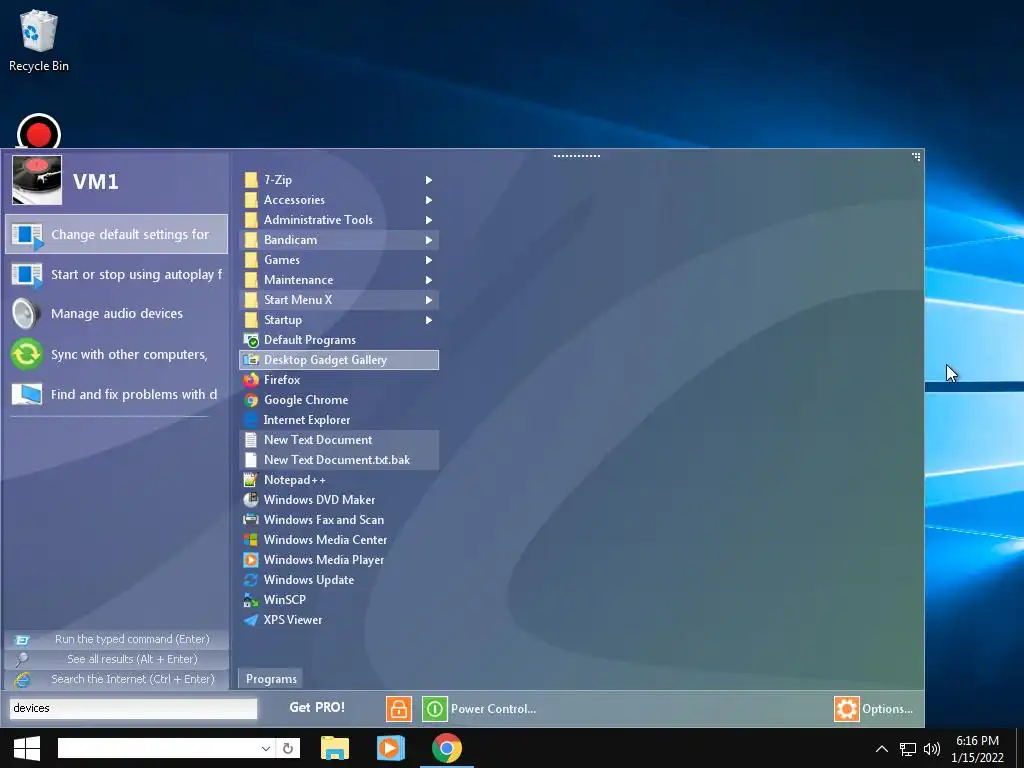The width and height of the screenshot is (1024, 768).
Task: Expand the Games submenu arrow
Action: 428,260
